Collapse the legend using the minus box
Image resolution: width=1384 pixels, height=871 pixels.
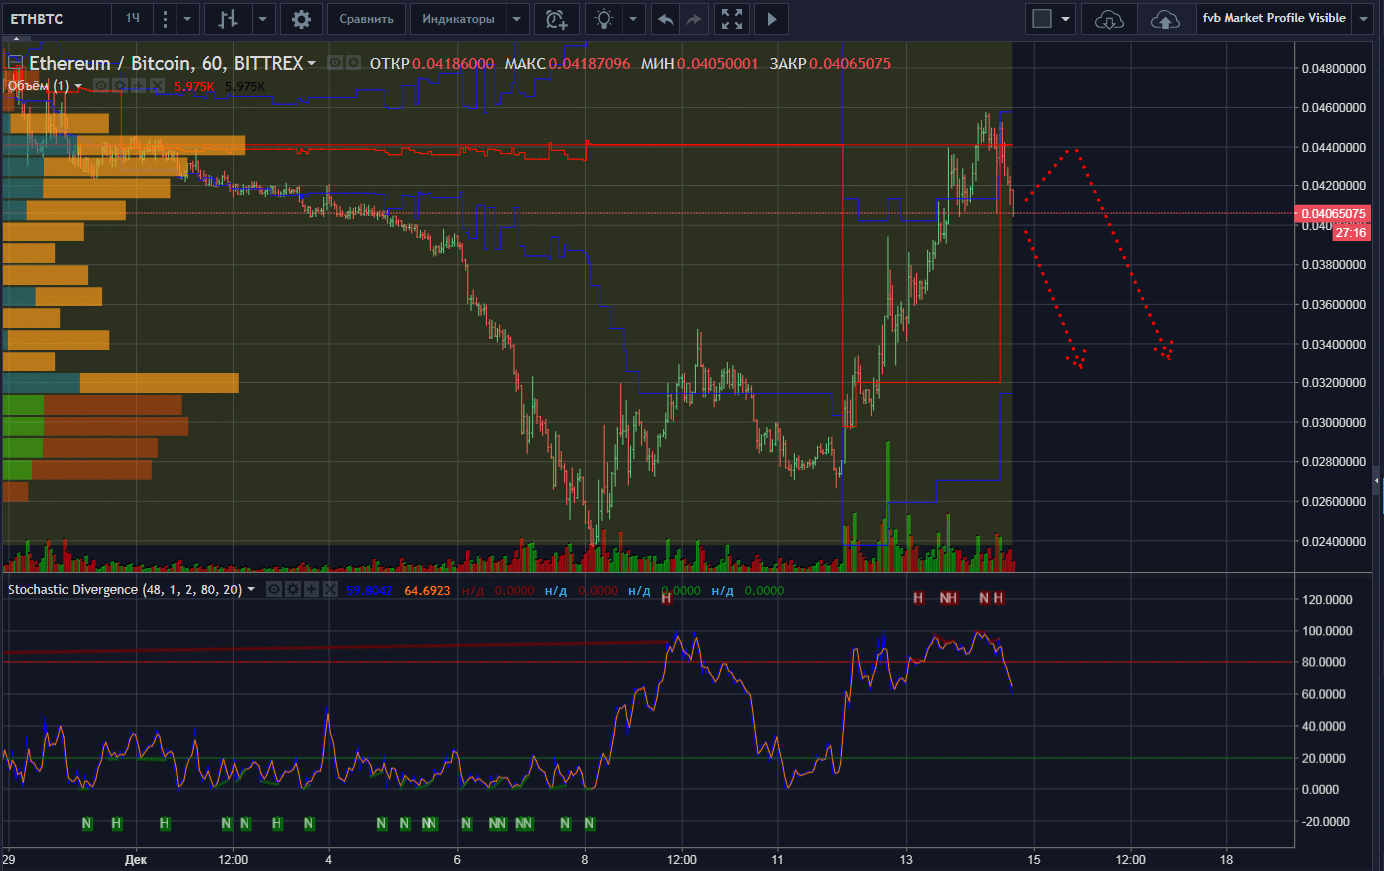15,63
